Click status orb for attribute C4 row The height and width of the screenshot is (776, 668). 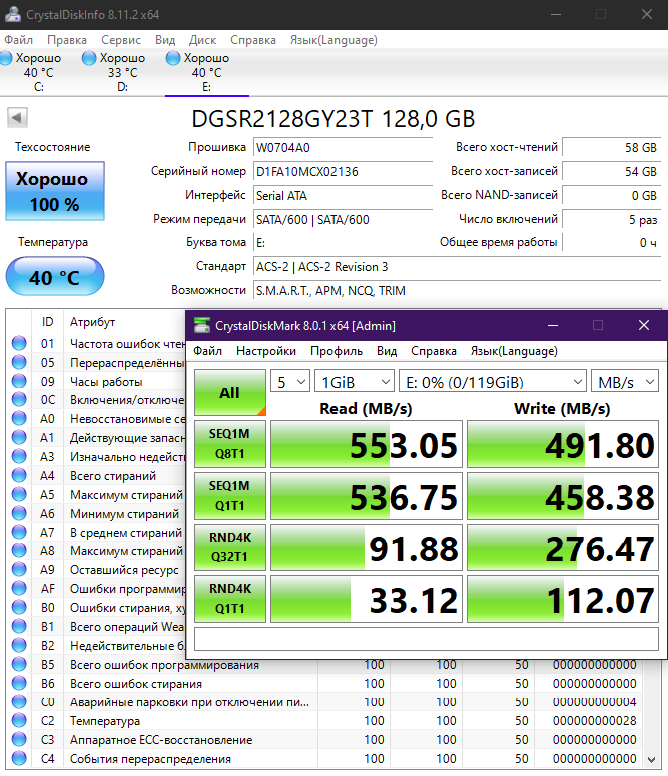(19, 759)
